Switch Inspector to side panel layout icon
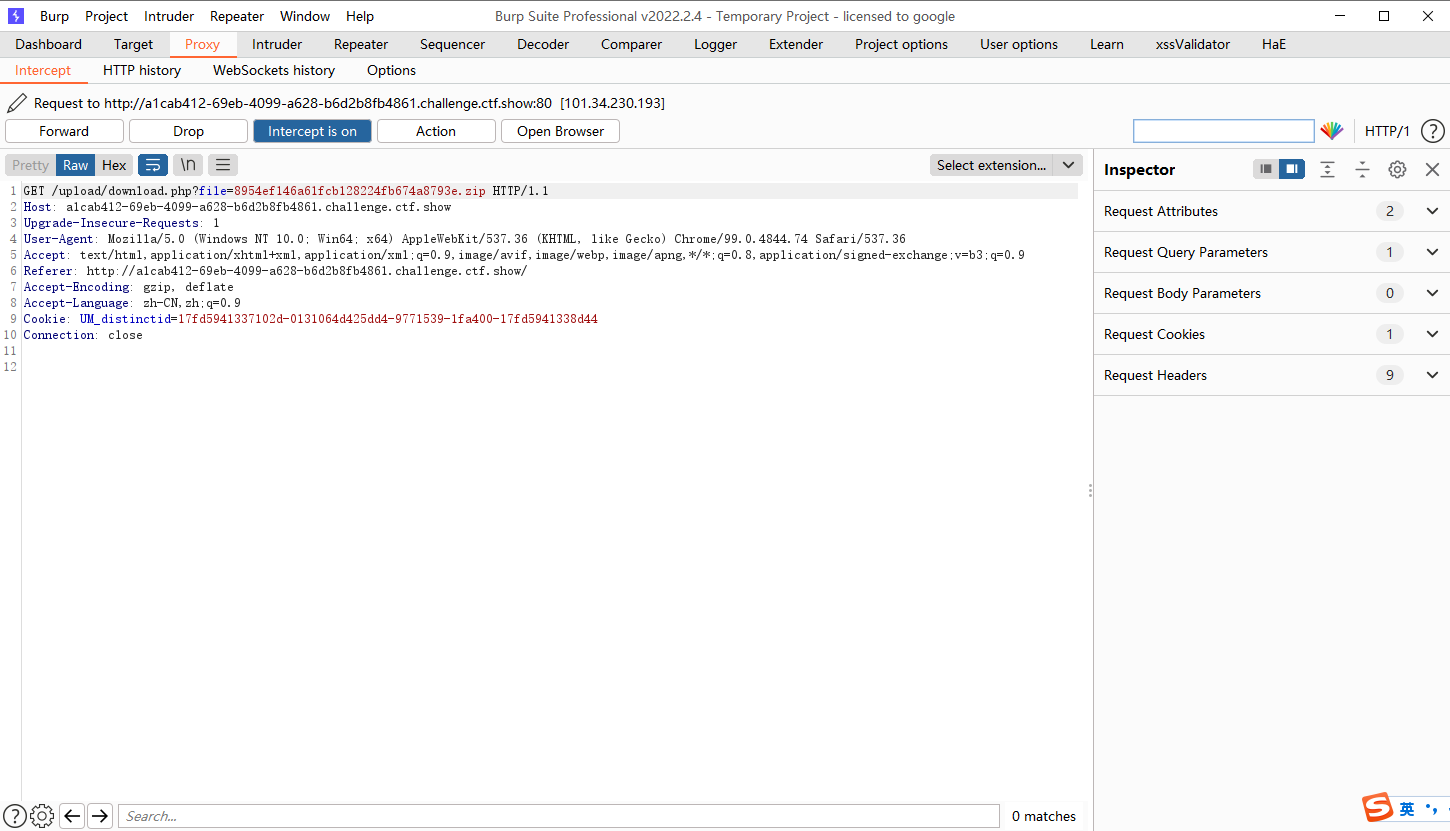 (x=1292, y=169)
